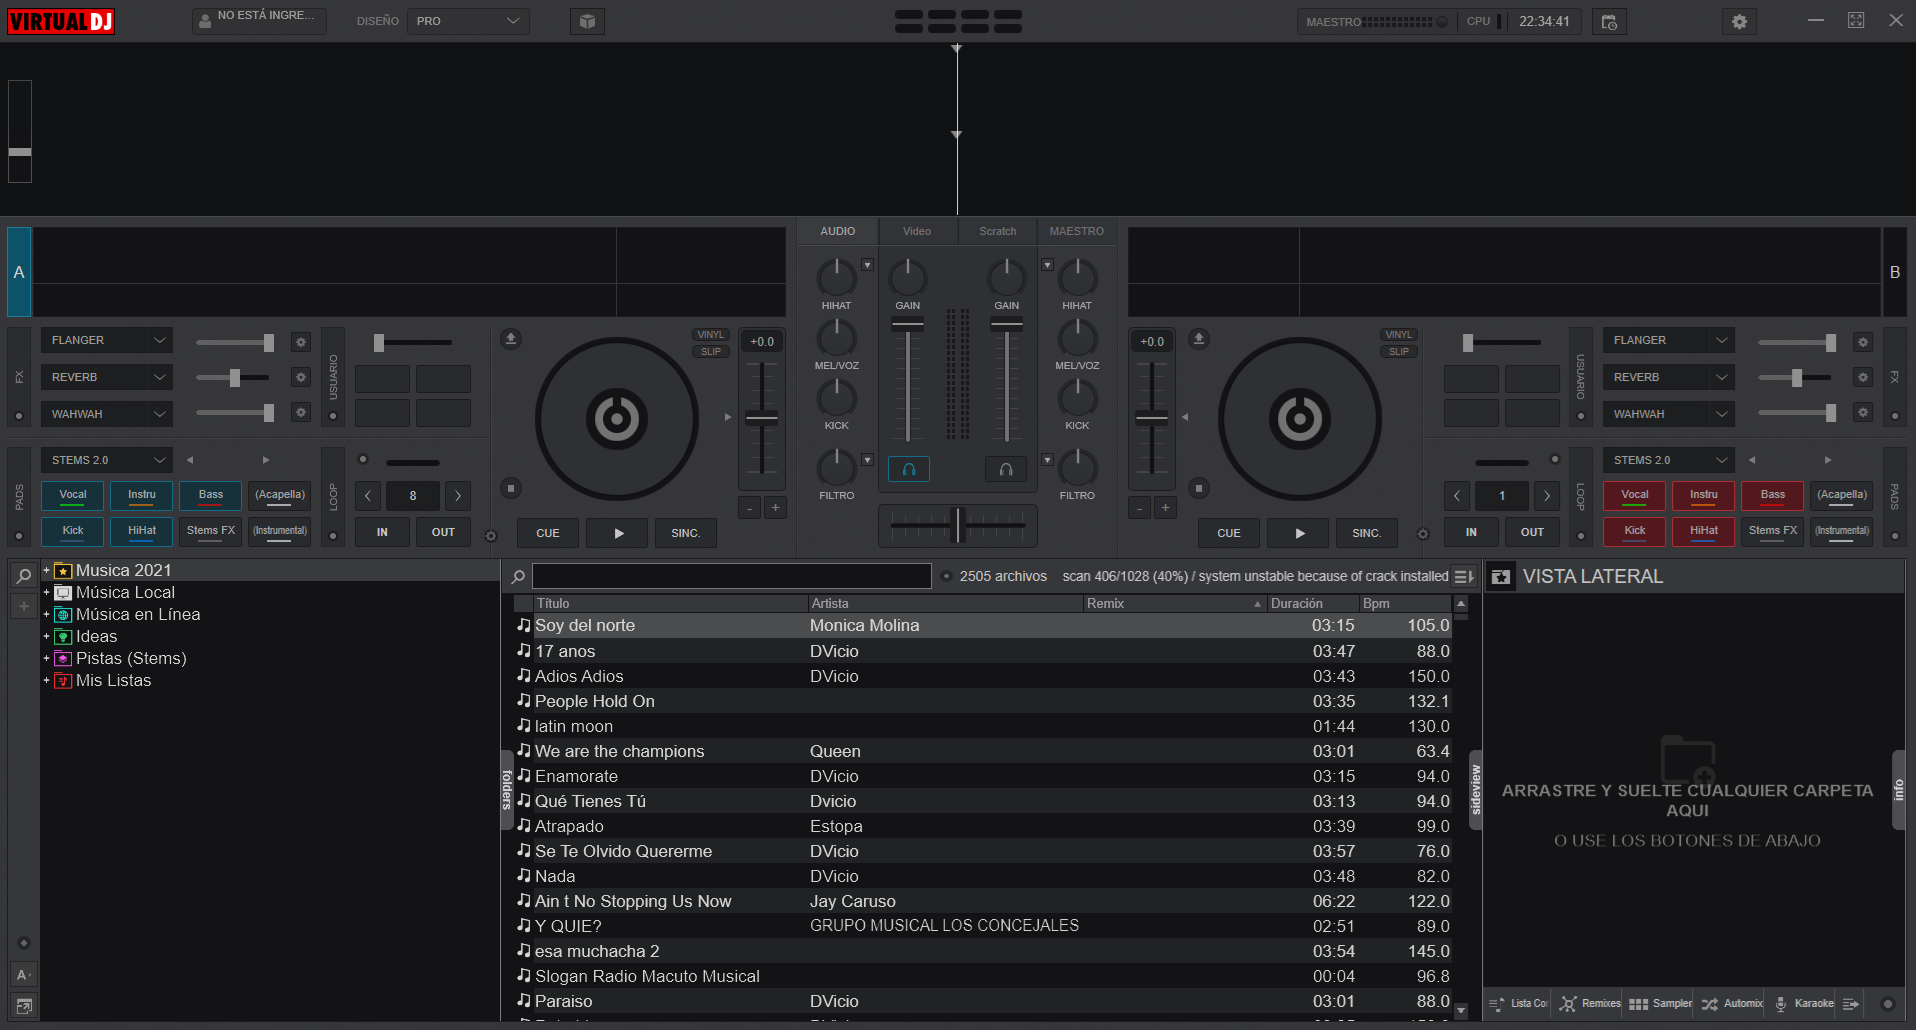The image size is (1916, 1030).
Task: Toggle SLIP mode on deck A
Action: pos(711,351)
